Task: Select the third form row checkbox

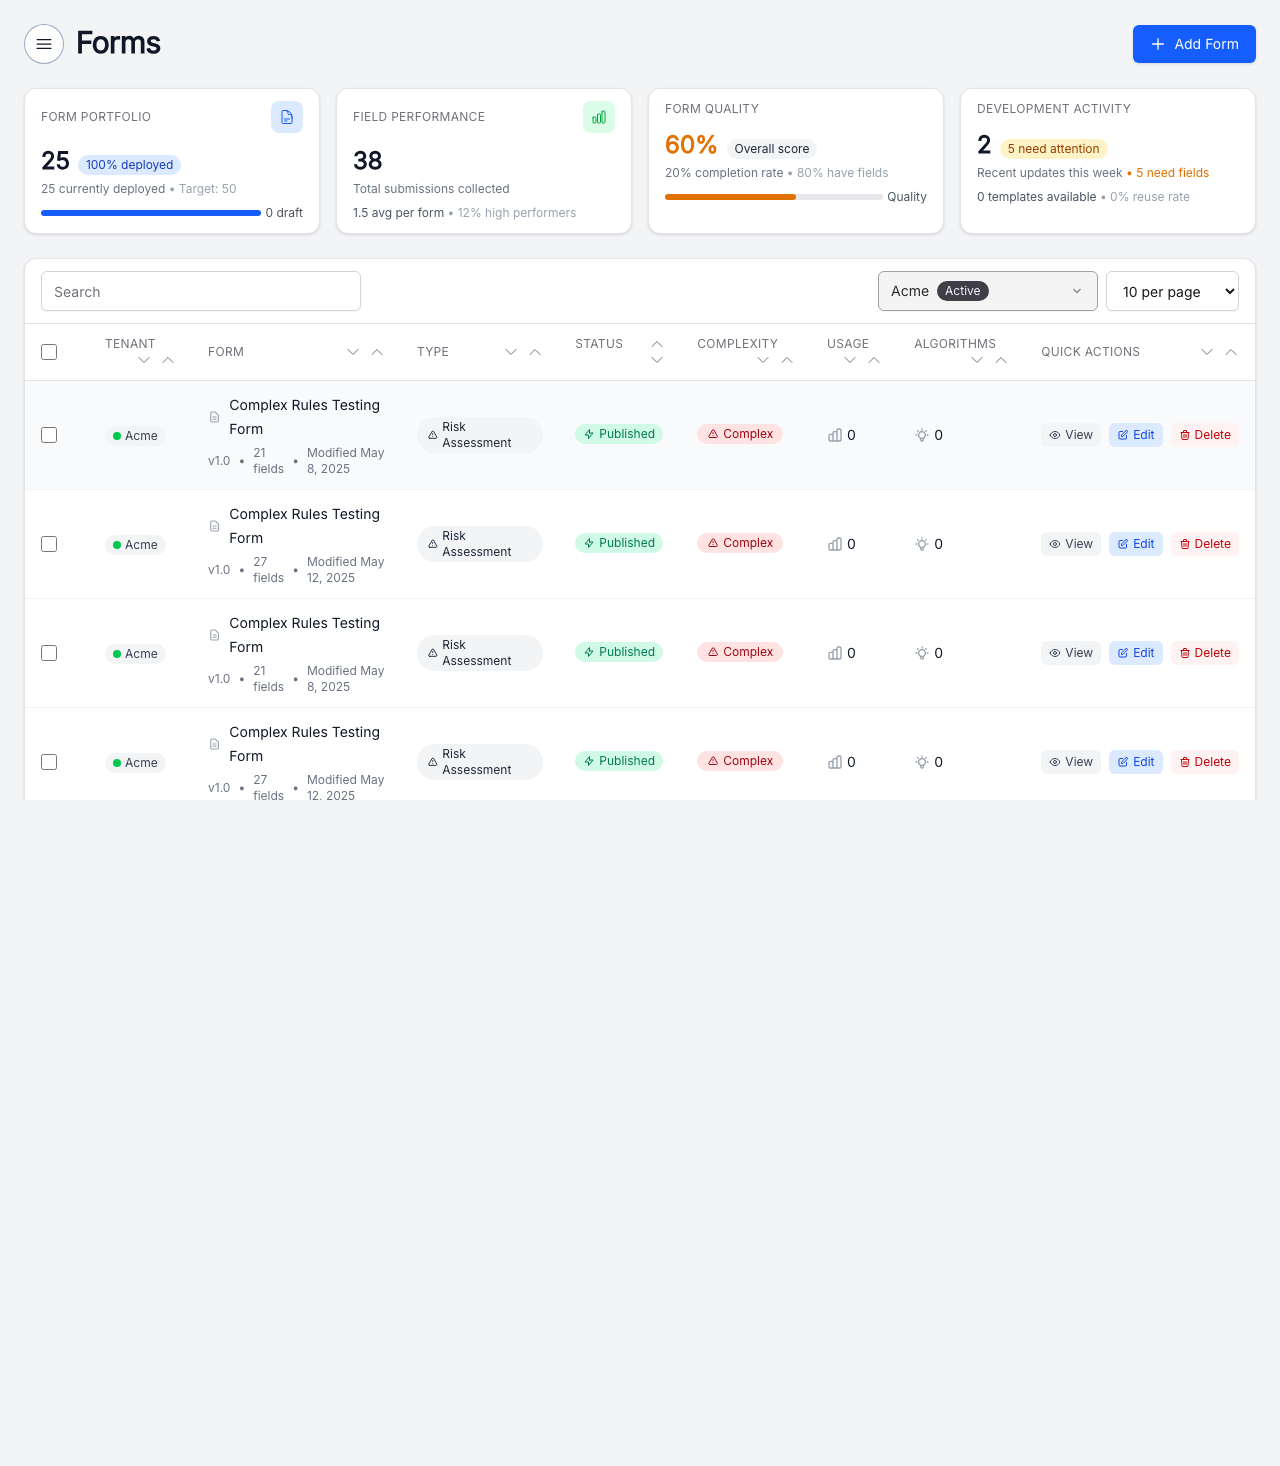Action: click(49, 653)
